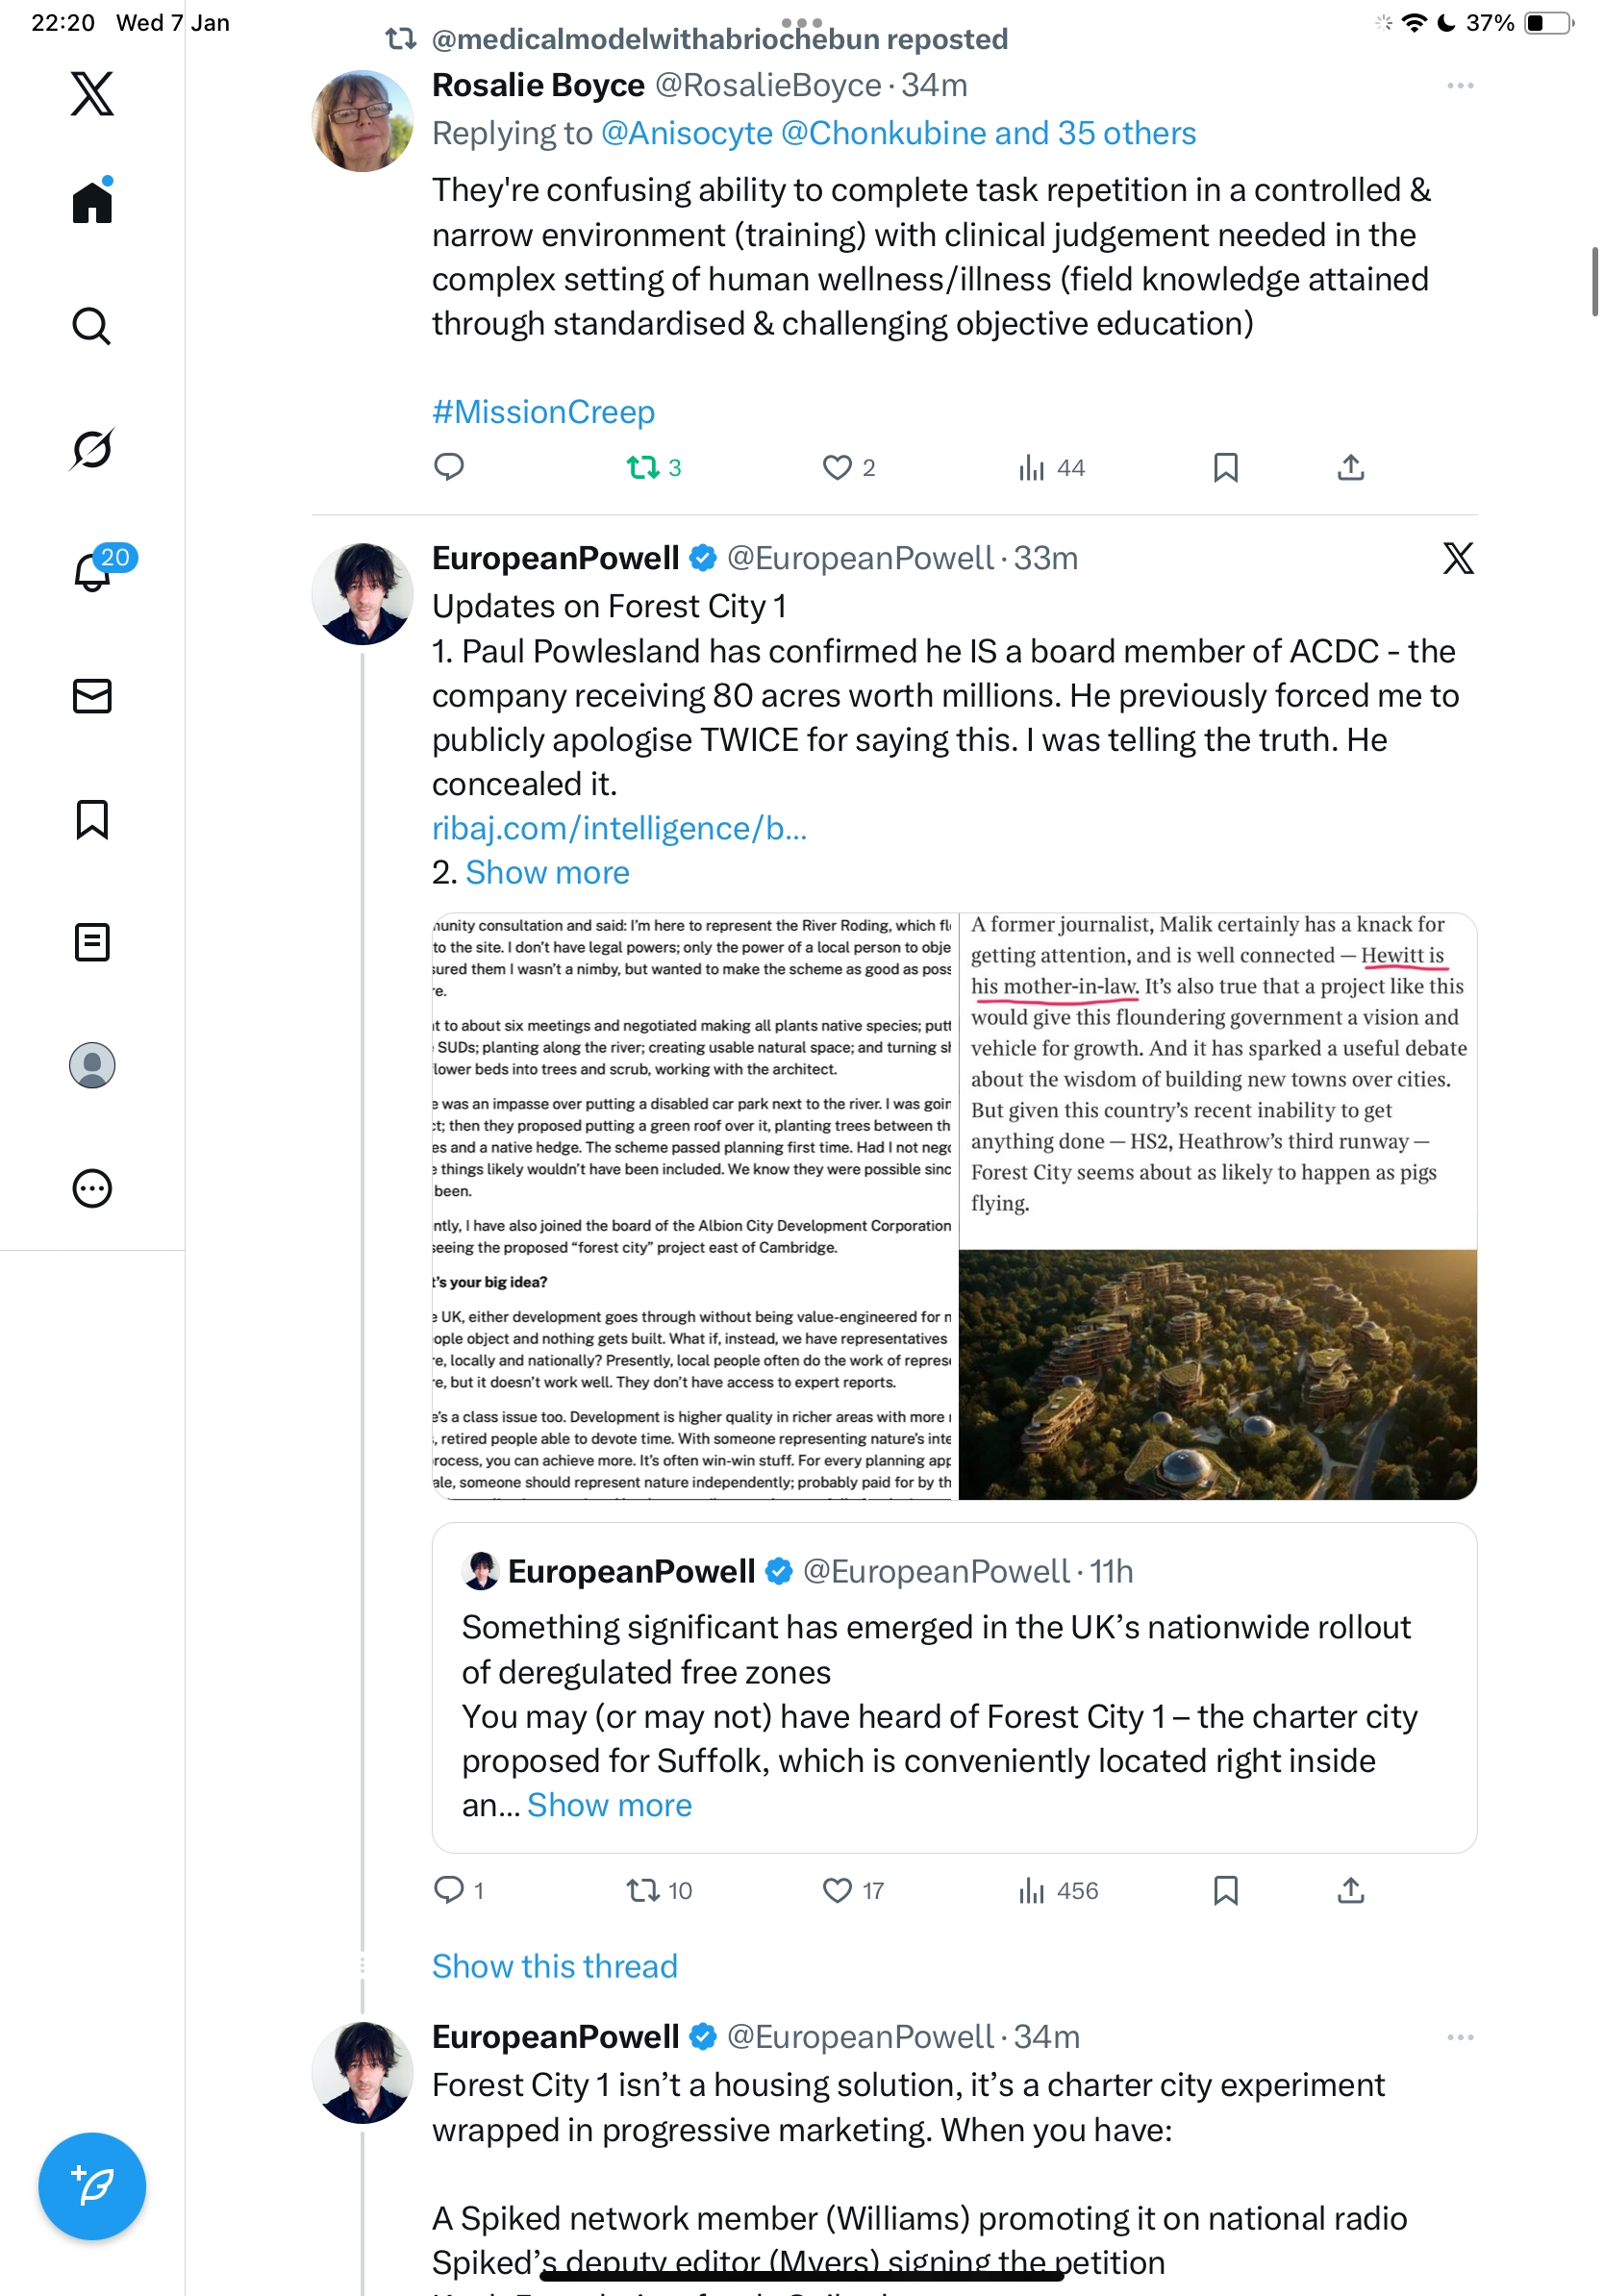1604x2296 pixels.
Task: Open Direct Messages envelope icon
Action: tap(92, 696)
